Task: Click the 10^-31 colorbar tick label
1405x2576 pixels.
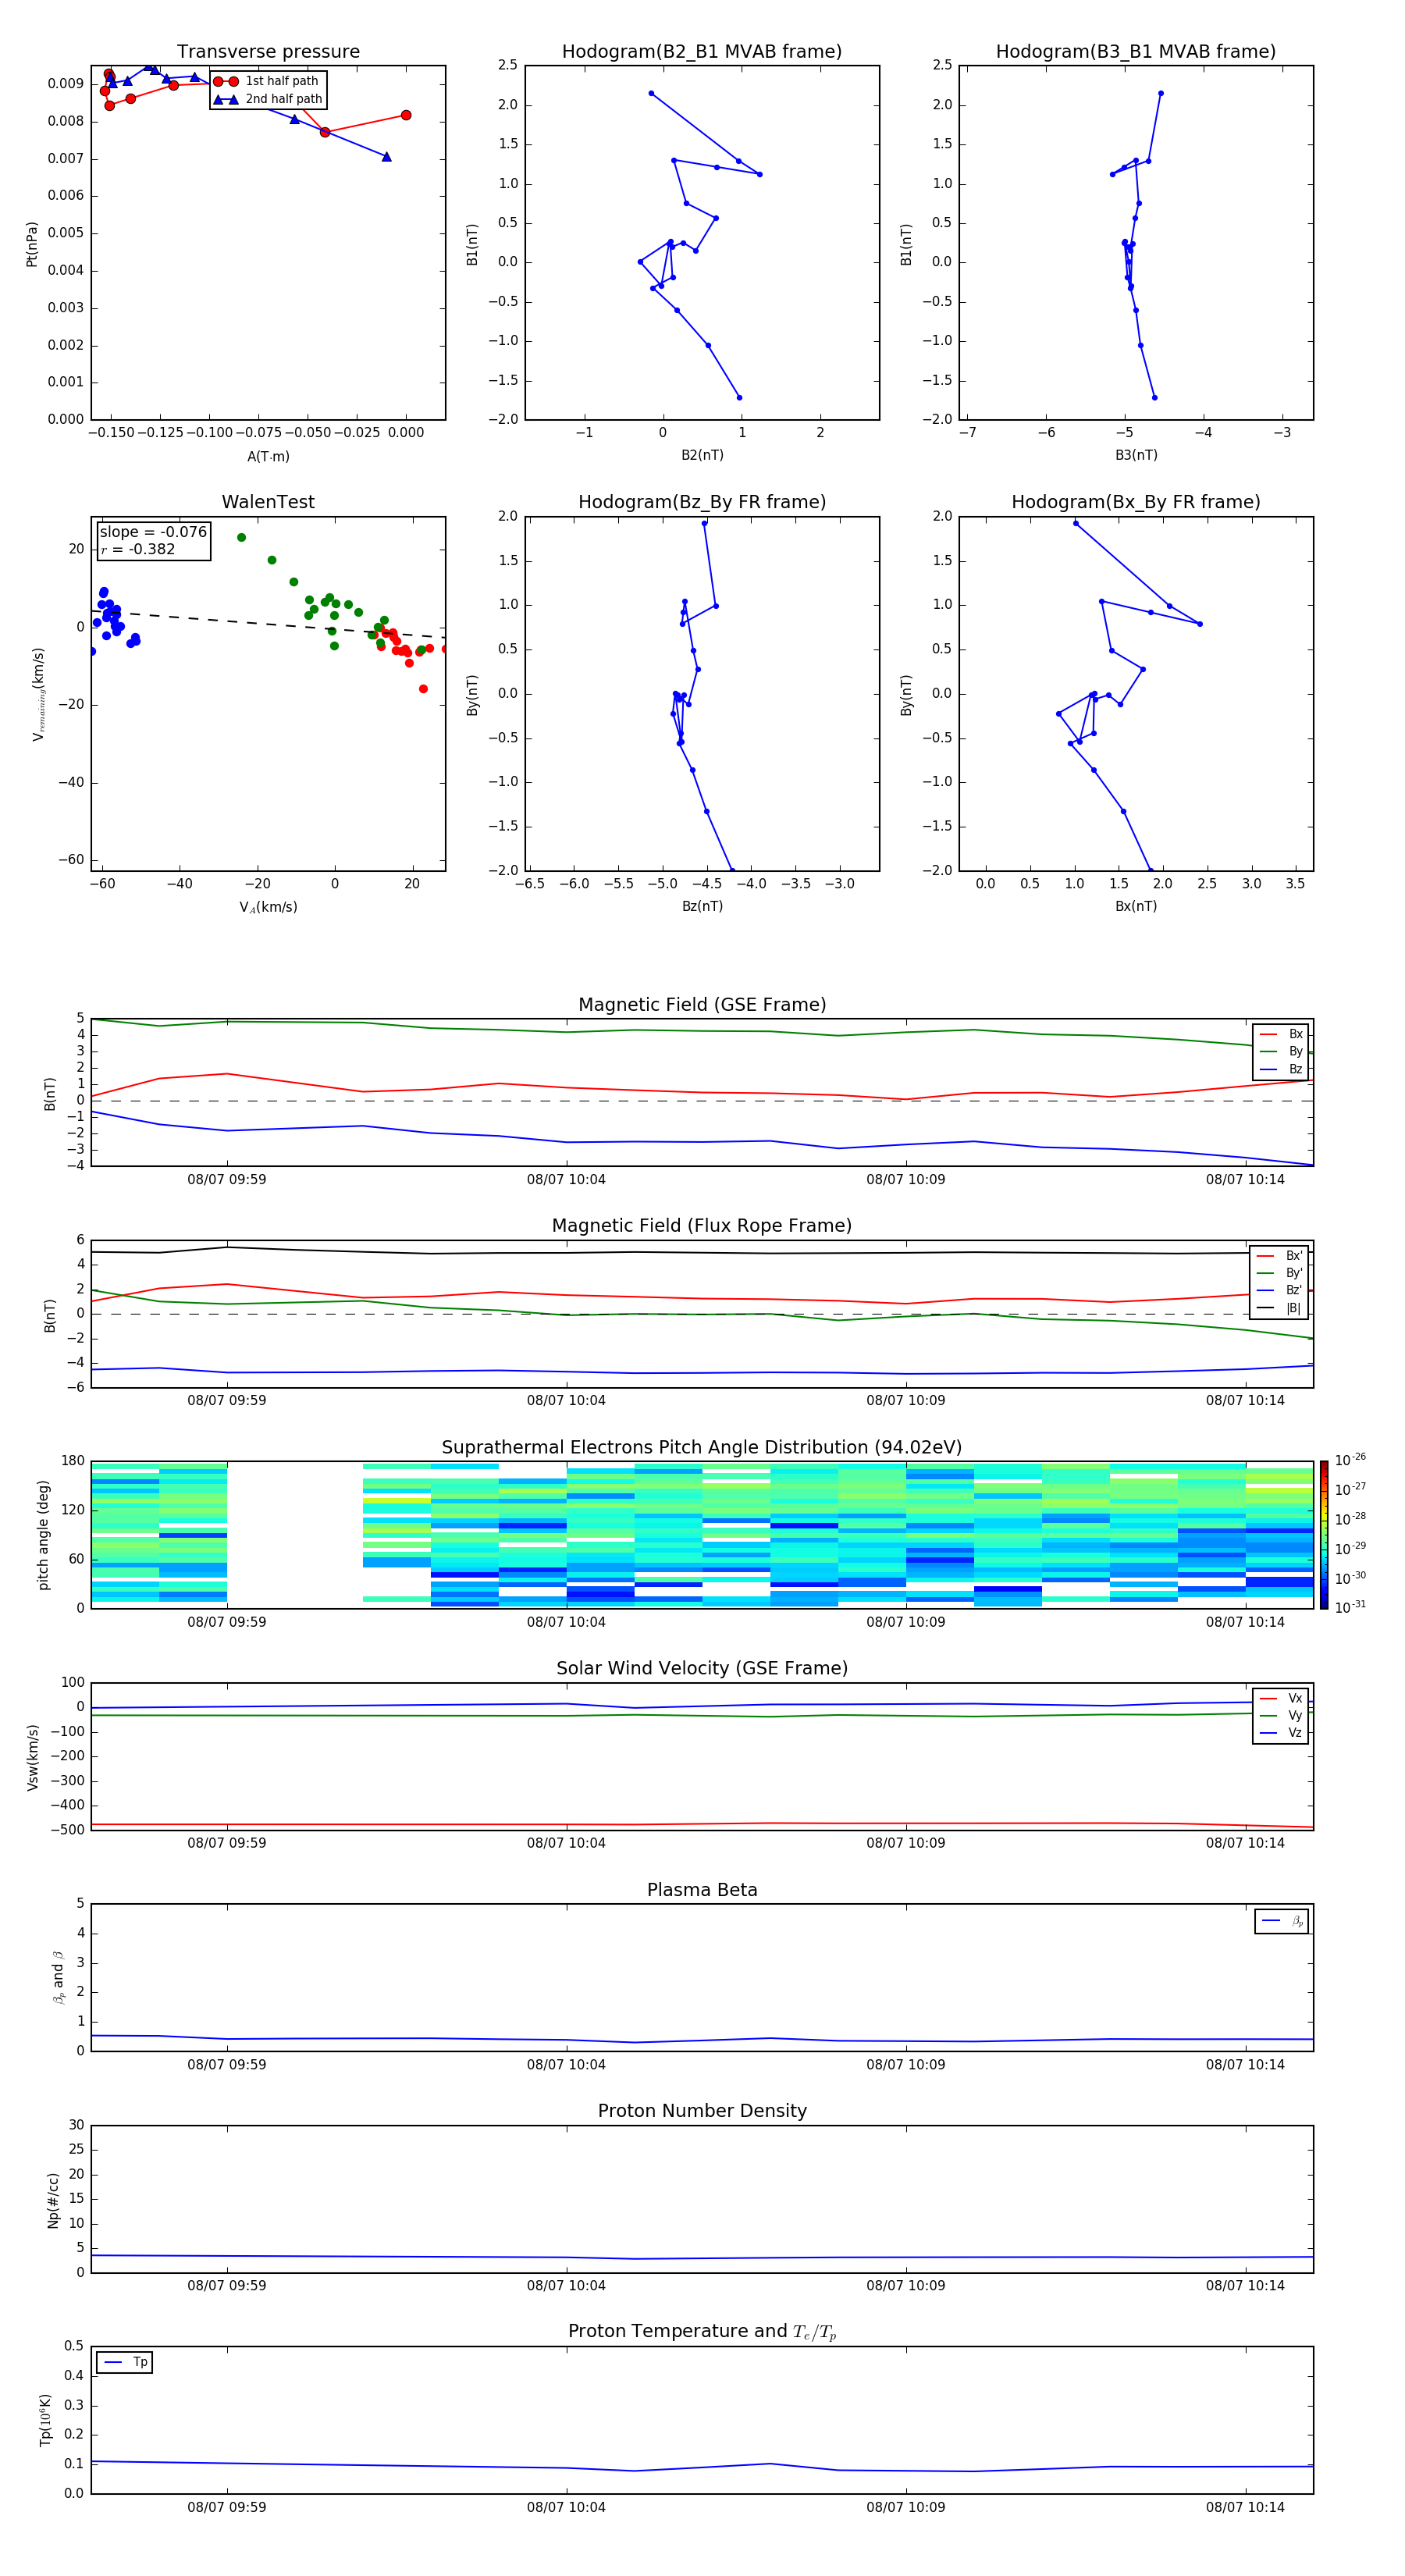Action: coord(1350,1607)
